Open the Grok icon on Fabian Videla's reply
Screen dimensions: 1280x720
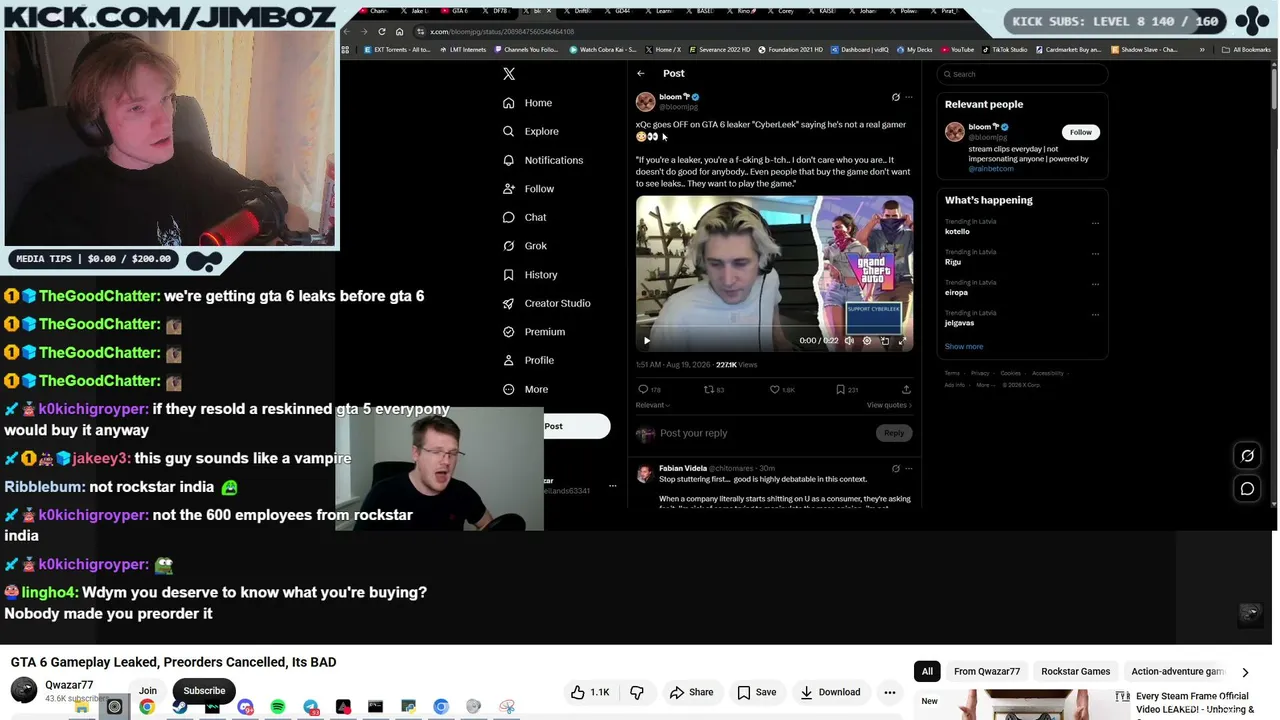[895, 468]
